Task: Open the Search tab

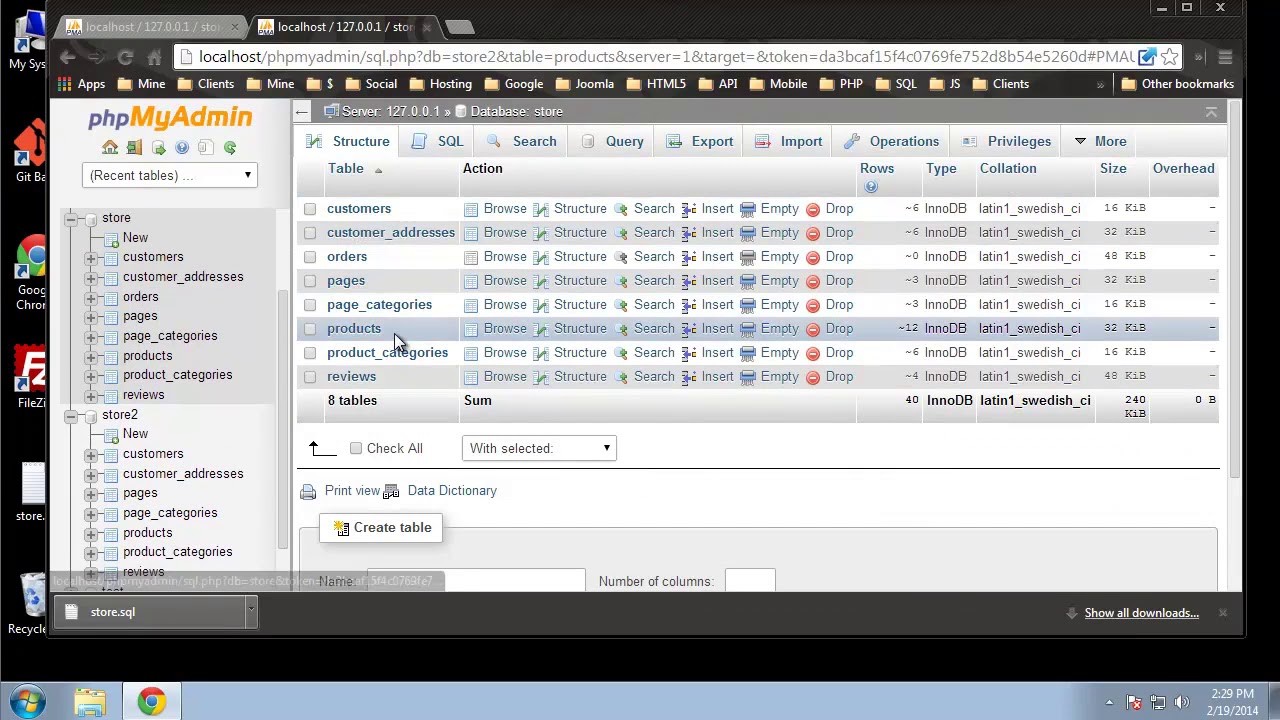Action: [x=521, y=142]
